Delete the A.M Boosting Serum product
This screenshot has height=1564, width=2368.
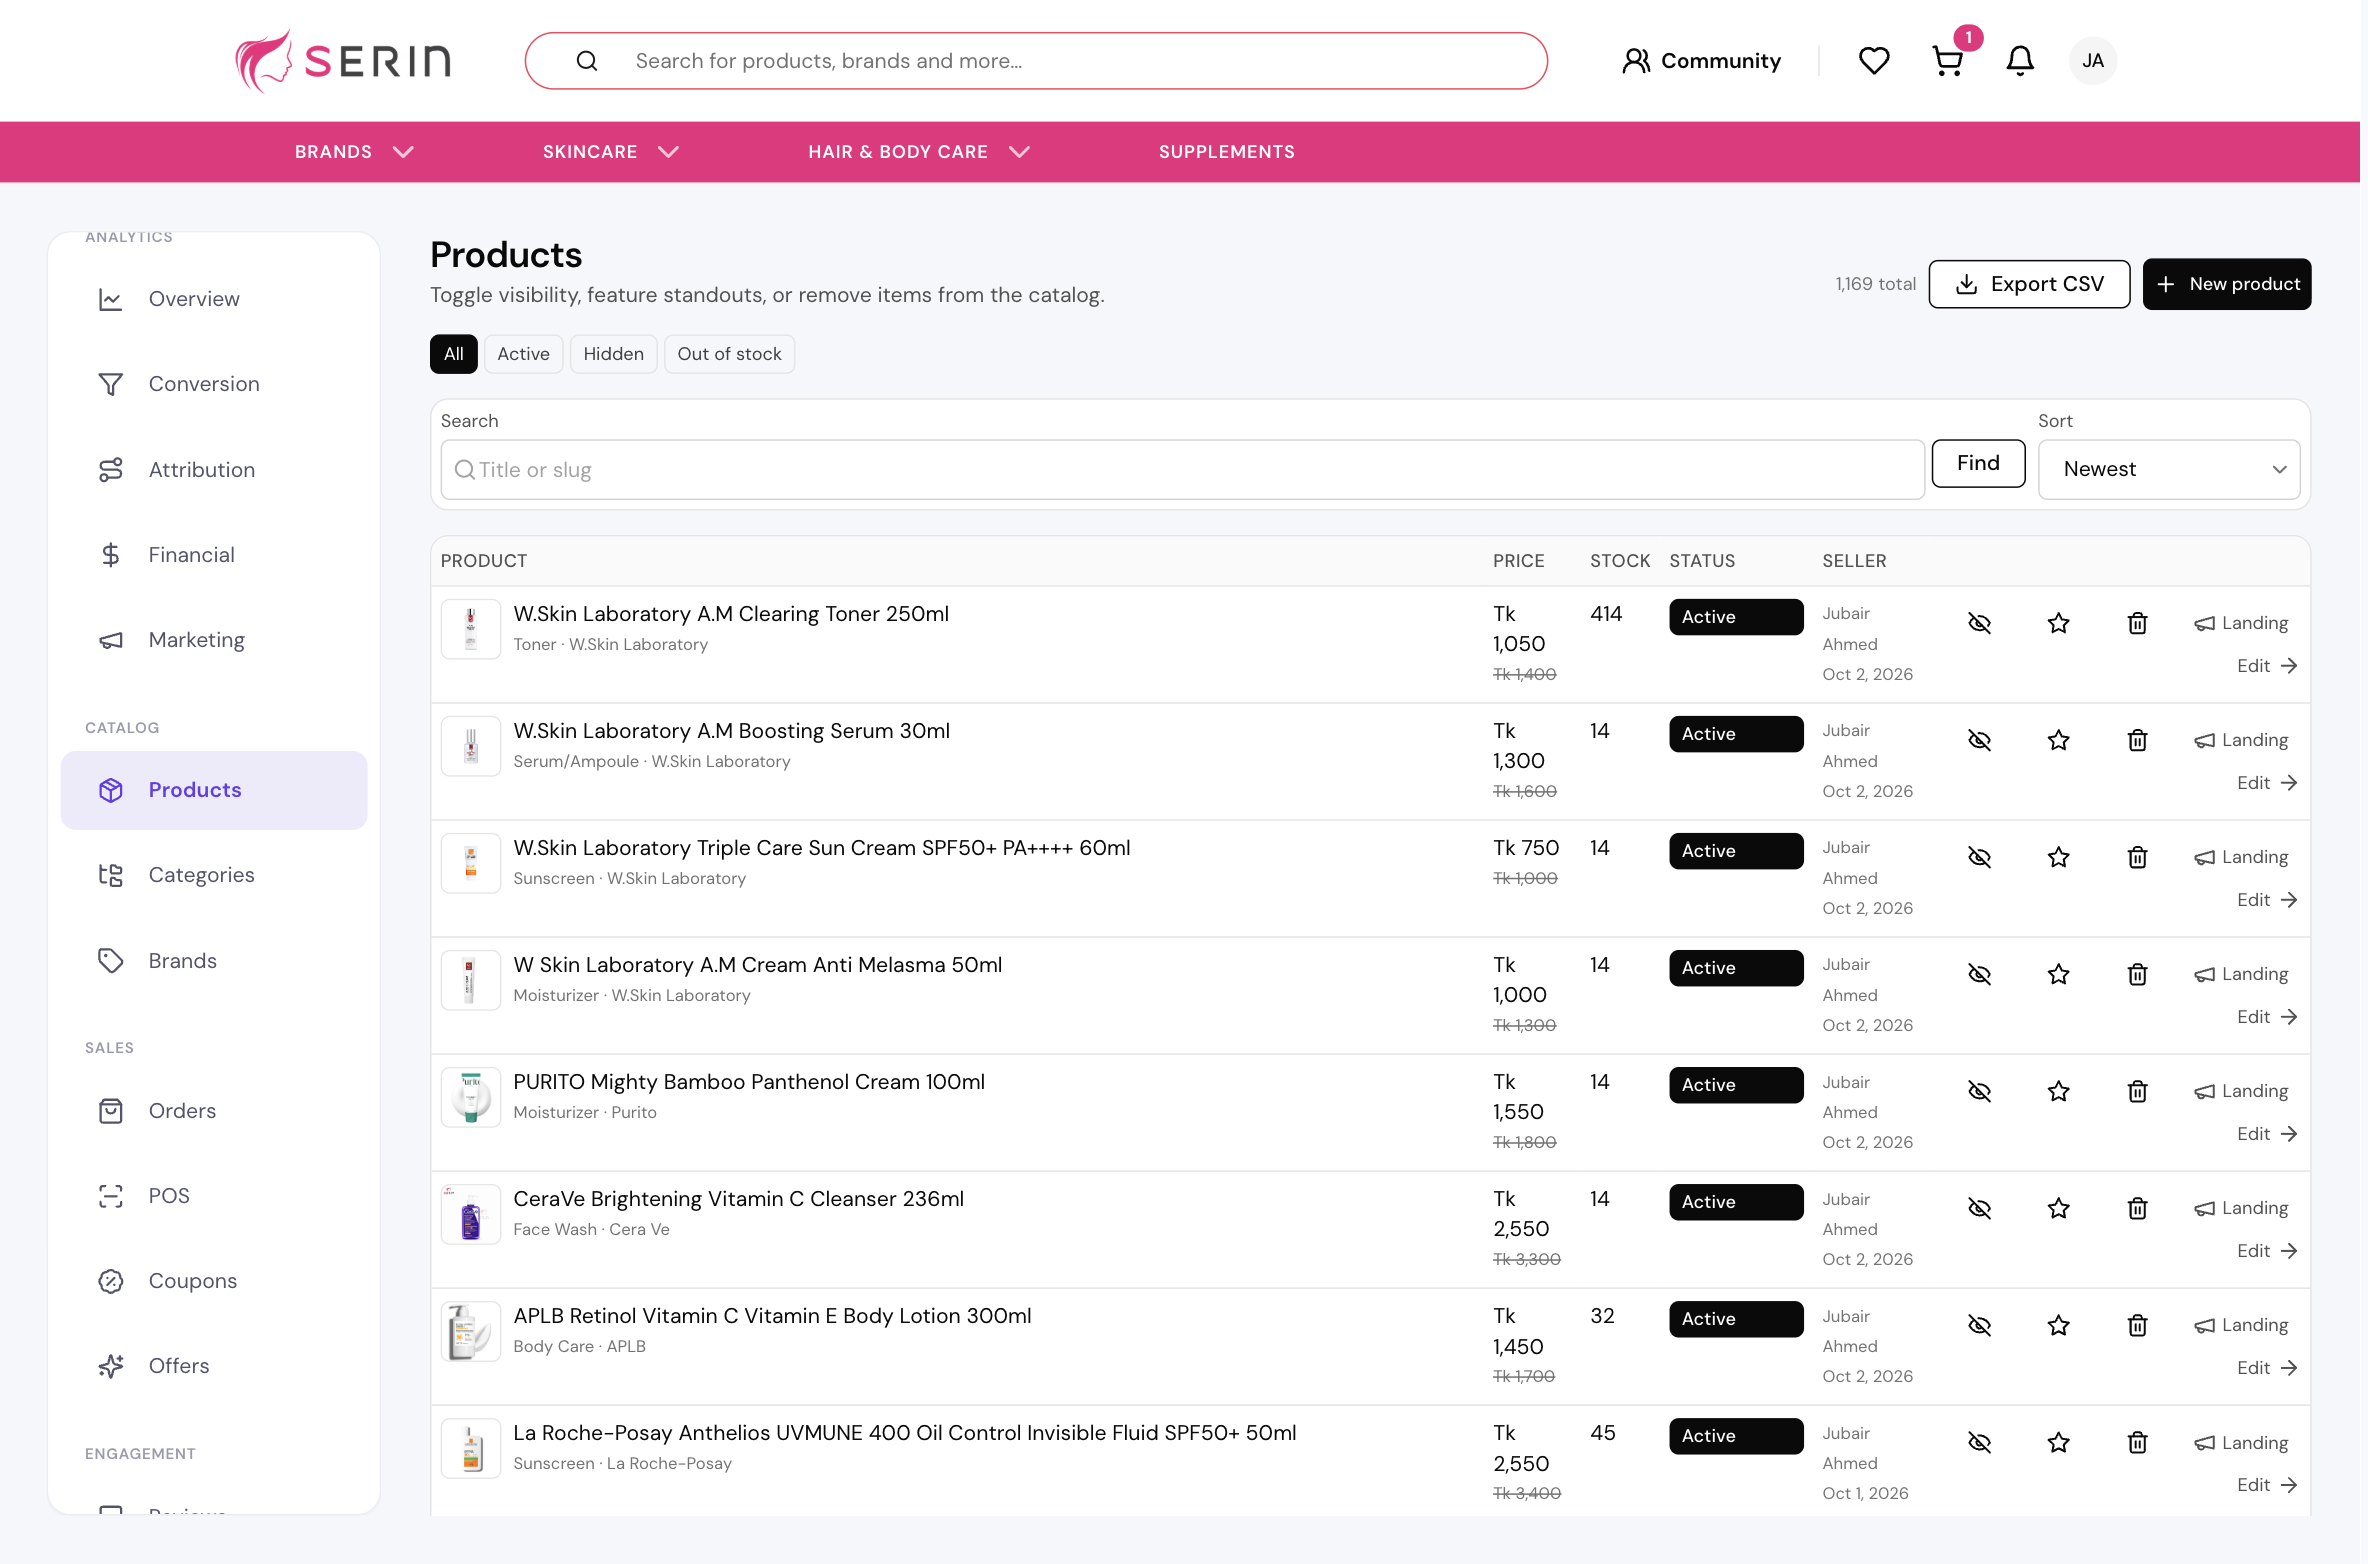tap(2137, 740)
